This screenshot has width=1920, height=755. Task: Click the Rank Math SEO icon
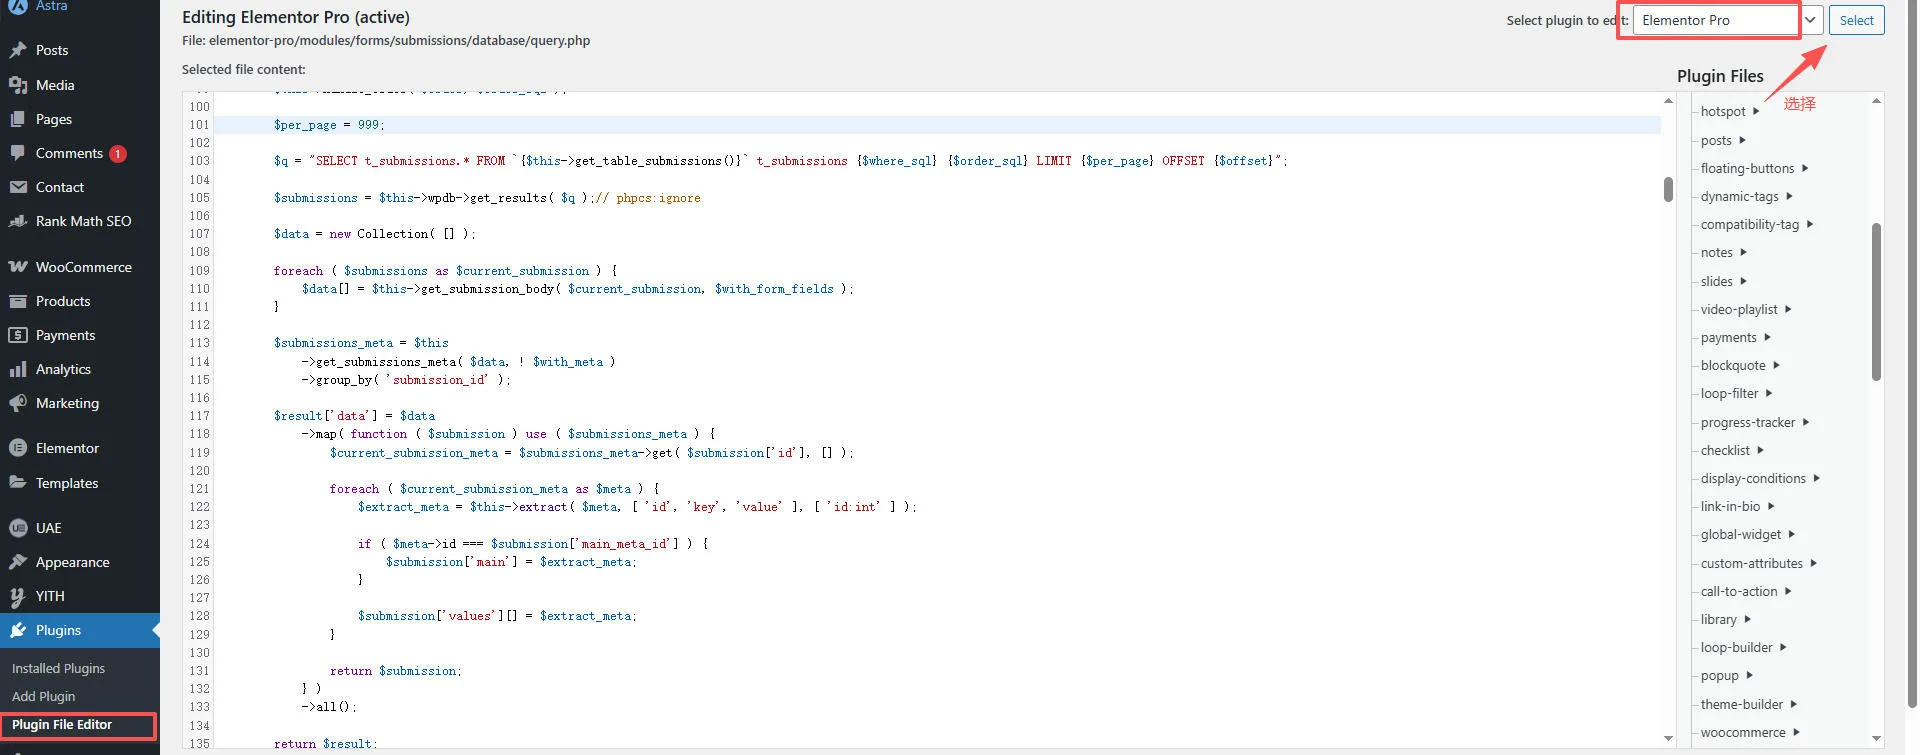[x=18, y=221]
